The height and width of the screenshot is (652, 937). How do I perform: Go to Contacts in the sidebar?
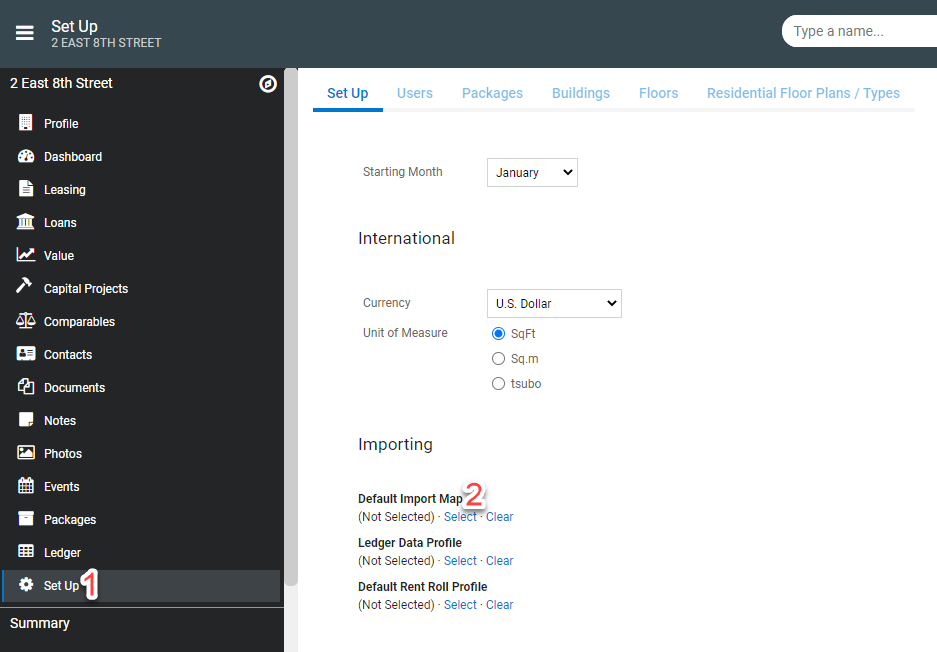[68, 354]
